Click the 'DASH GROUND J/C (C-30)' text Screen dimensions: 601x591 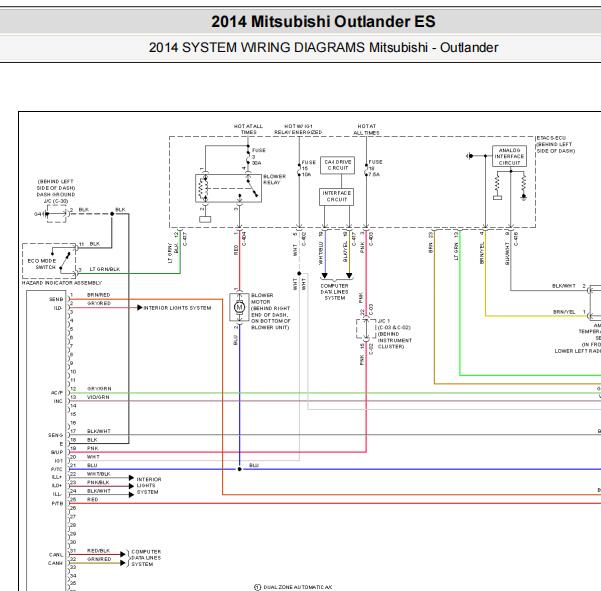56,198
